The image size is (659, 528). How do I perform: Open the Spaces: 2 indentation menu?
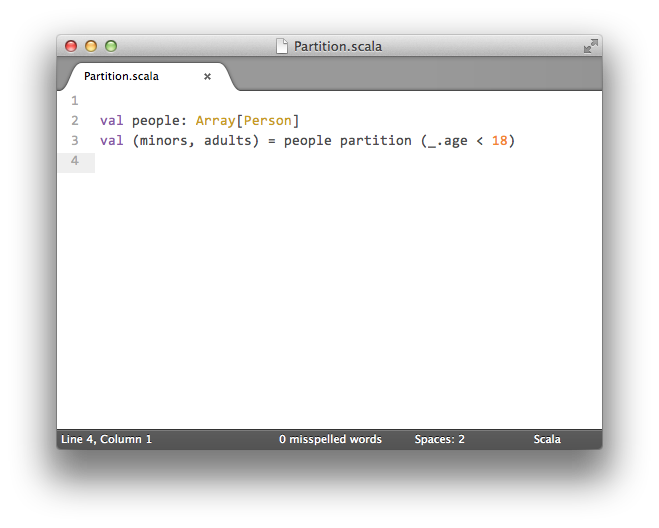(x=439, y=439)
